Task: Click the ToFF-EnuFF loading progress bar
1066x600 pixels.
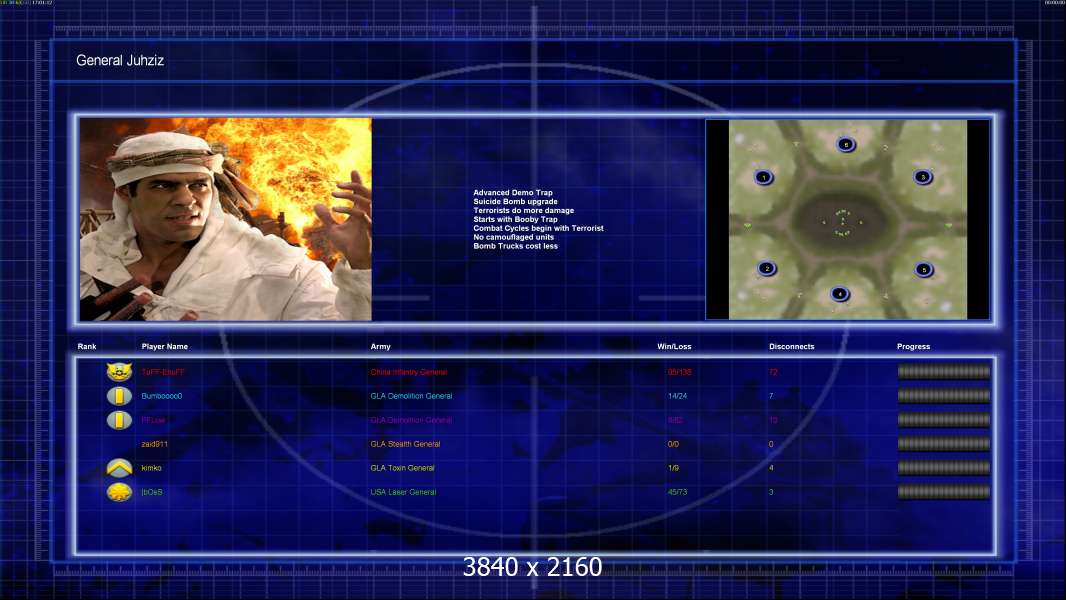Action: coord(944,372)
